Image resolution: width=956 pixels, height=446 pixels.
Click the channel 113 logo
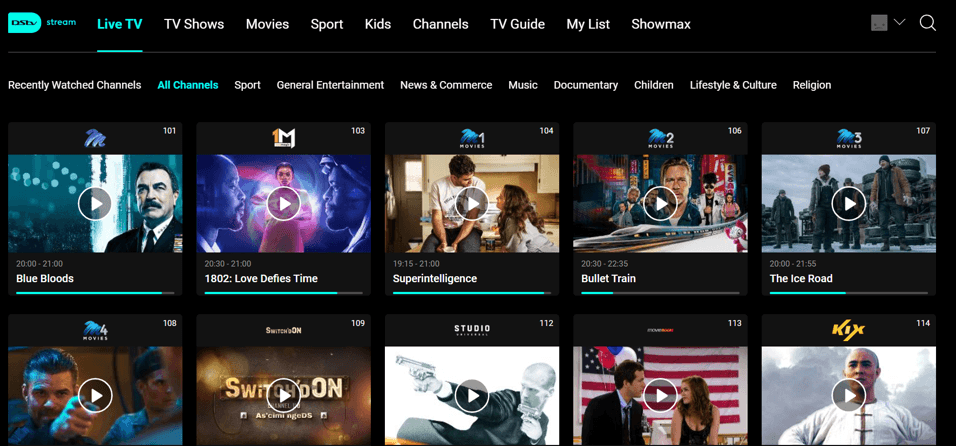[x=660, y=330]
